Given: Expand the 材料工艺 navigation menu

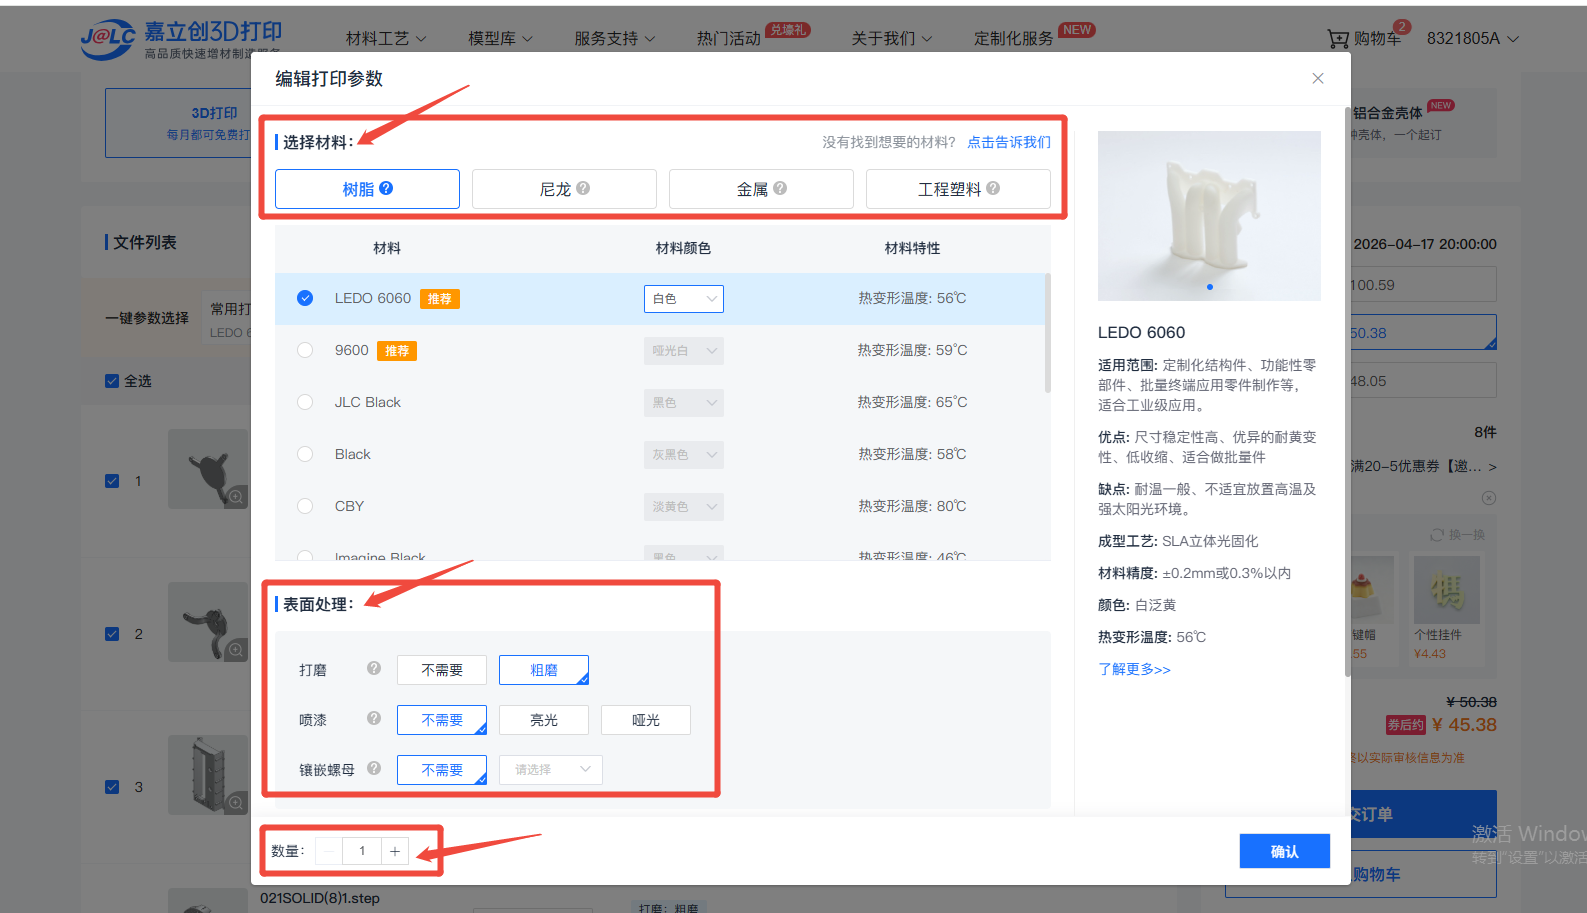Looking at the screenshot, I should pyautogui.click(x=386, y=38).
